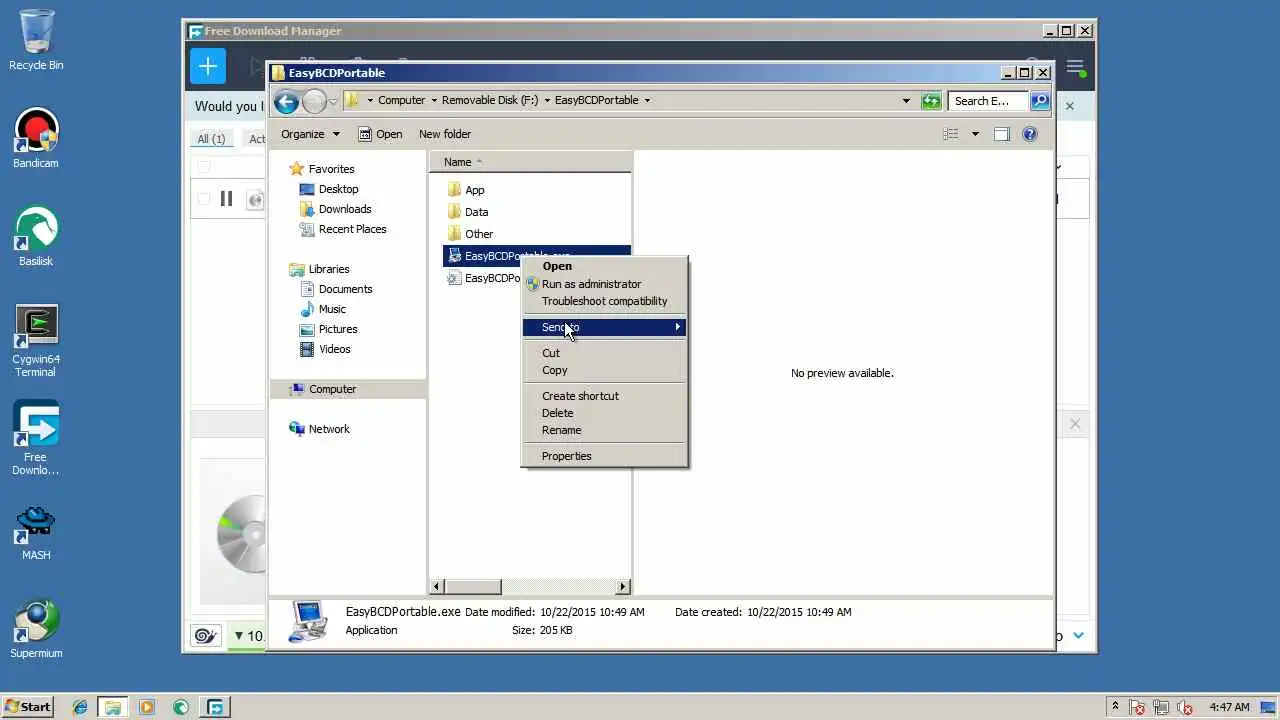Select the Bandicam desktop shortcut
The width and height of the screenshot is (1280, 720).
pyautogui.click(x=36, y=138)
